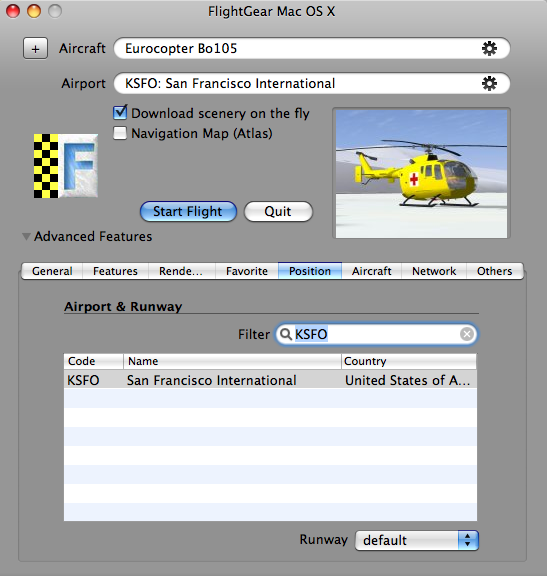547x576 pixels.
Task: Click the plus button beside Aircraft
Action: pos(35,48)
